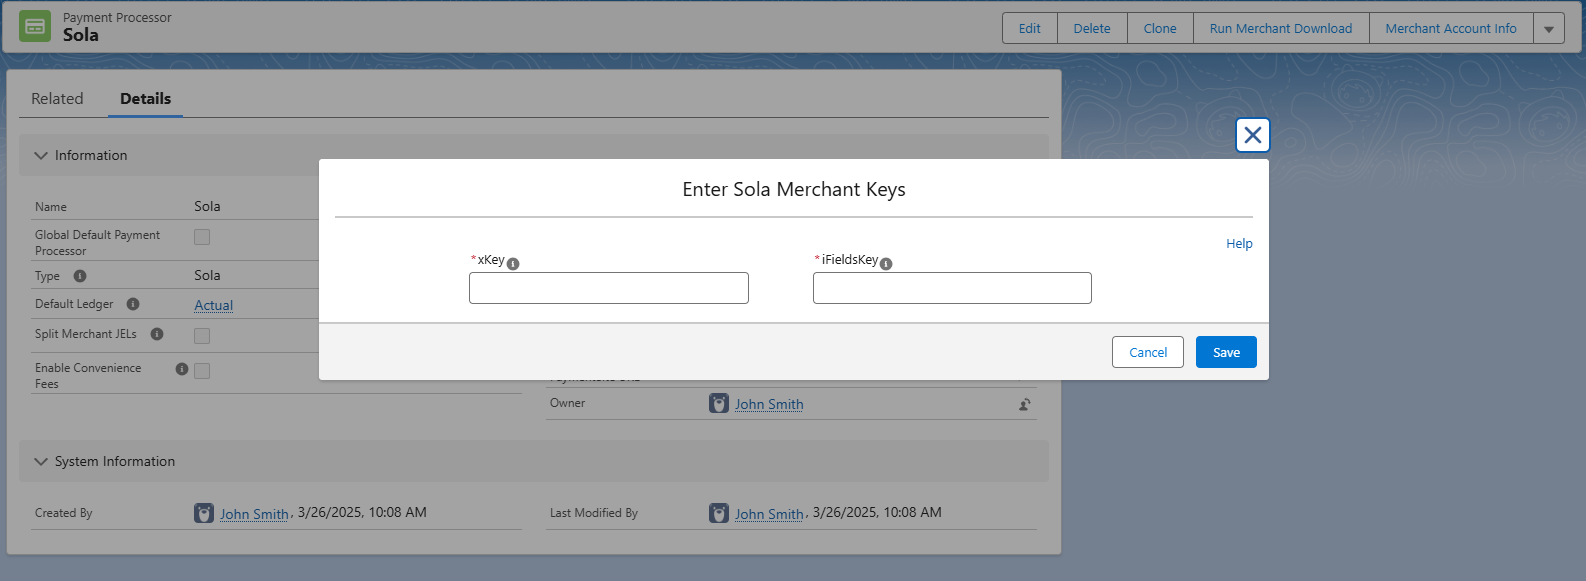The height and width of the screenshot is (581, 1586).
Task: Open the Actual default ledger link
Action: [x=213, y=305]
